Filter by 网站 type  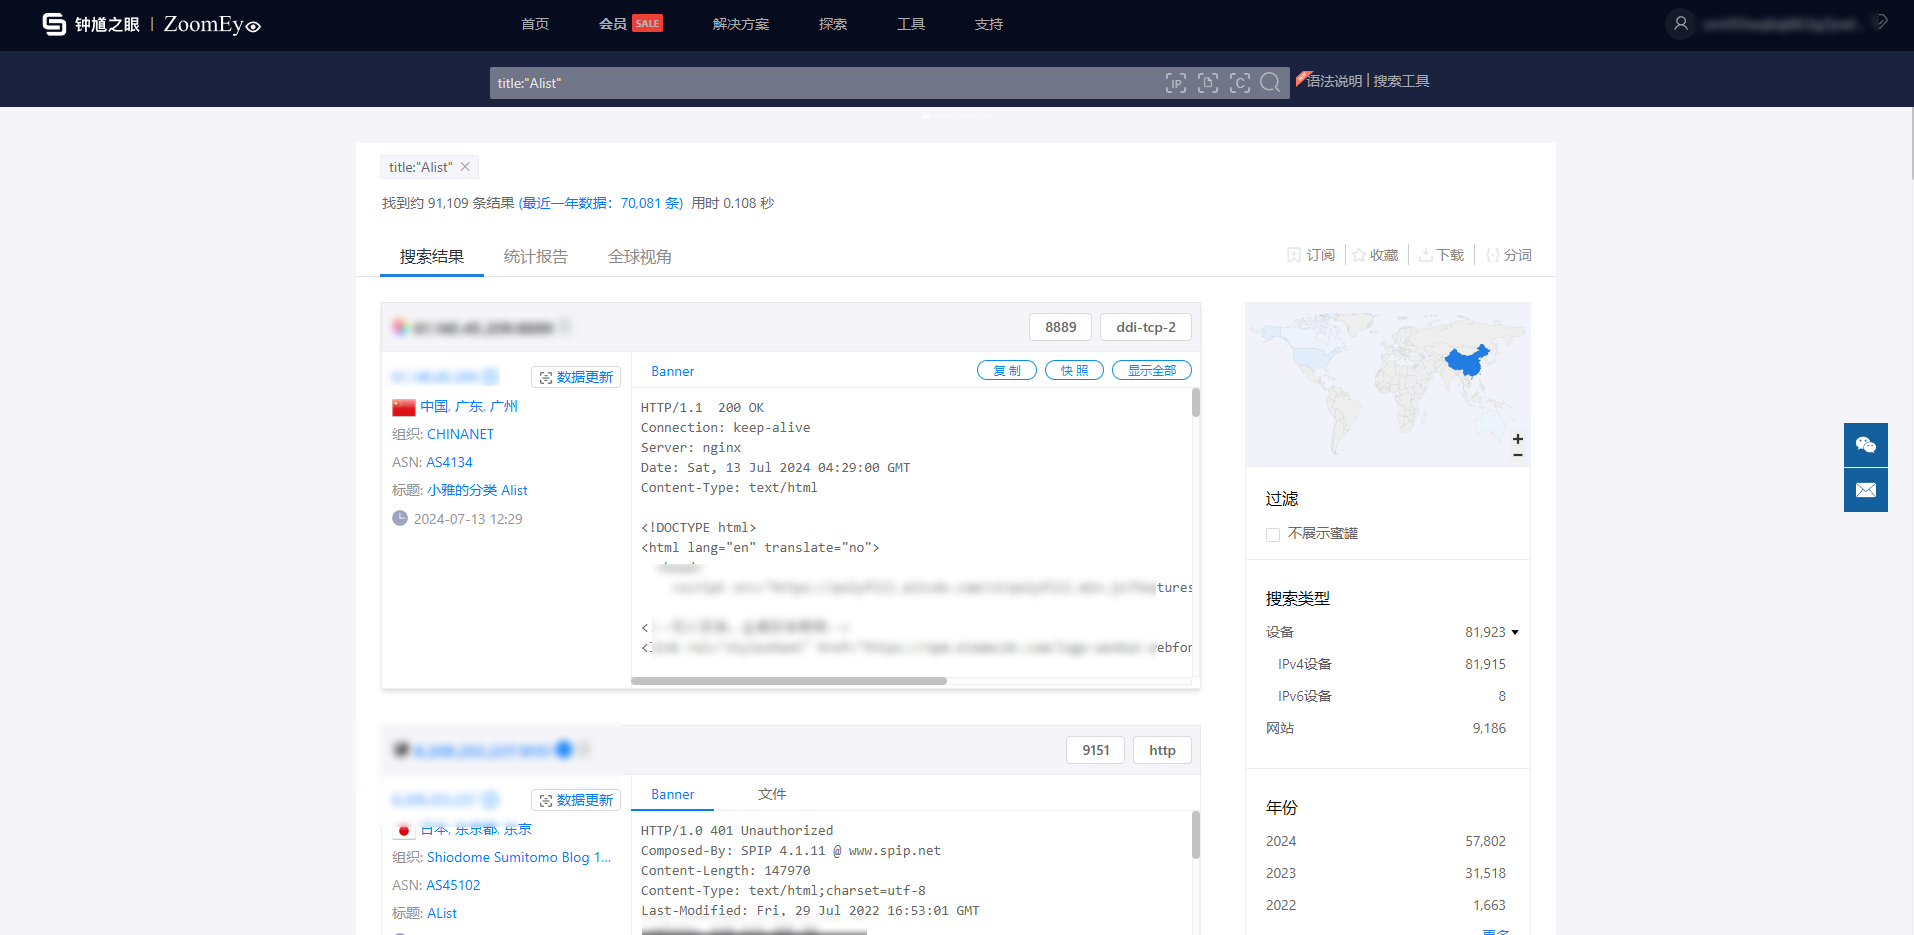(x=1280, y=728)
